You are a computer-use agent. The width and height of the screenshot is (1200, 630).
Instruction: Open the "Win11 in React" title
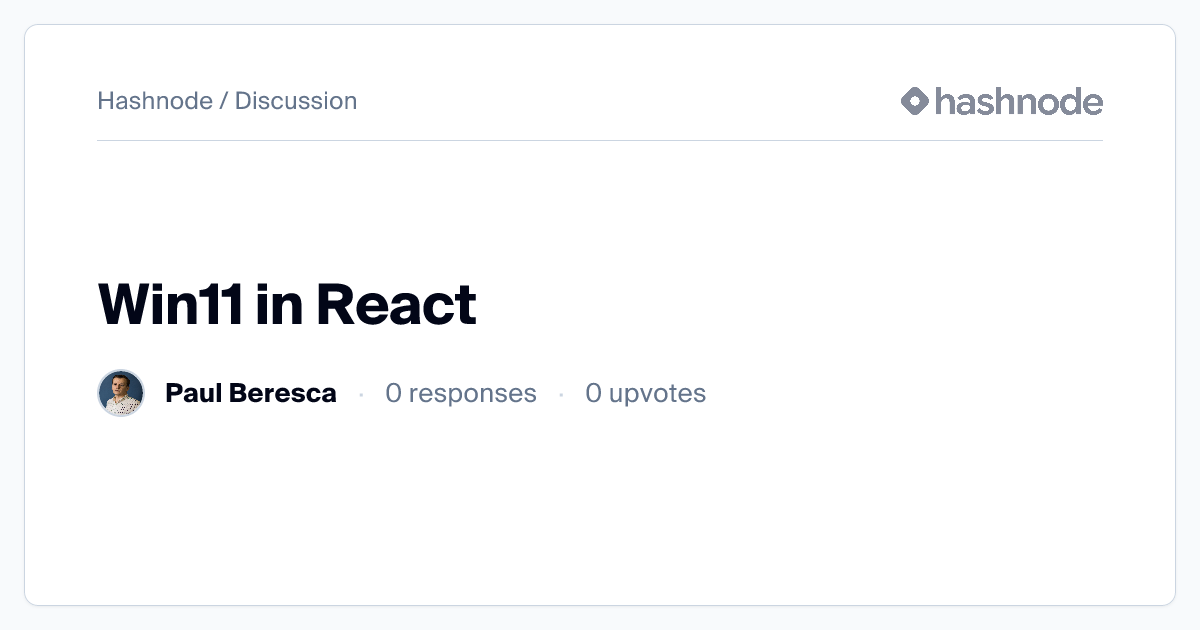point(287,305)
